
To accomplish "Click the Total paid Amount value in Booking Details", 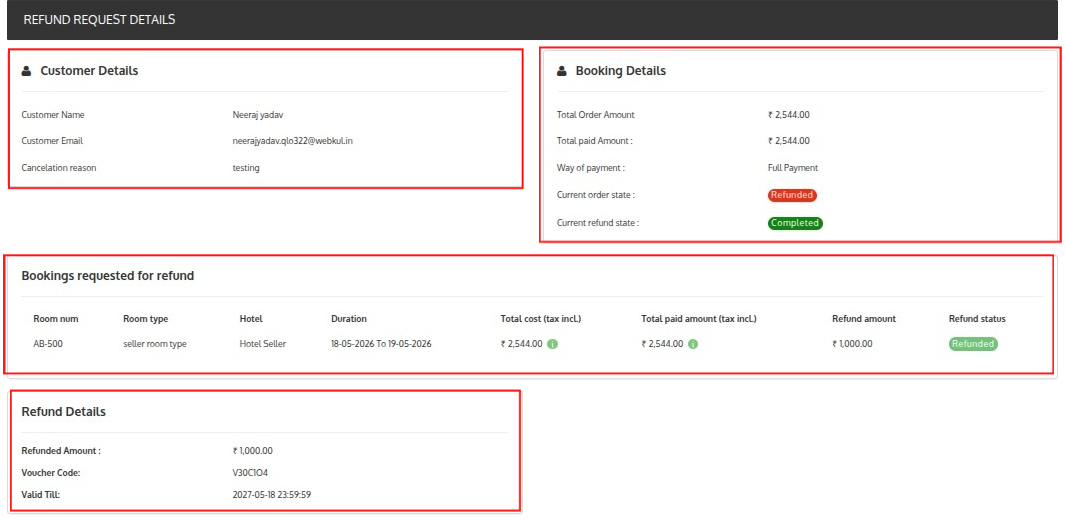I will point(789,141).
